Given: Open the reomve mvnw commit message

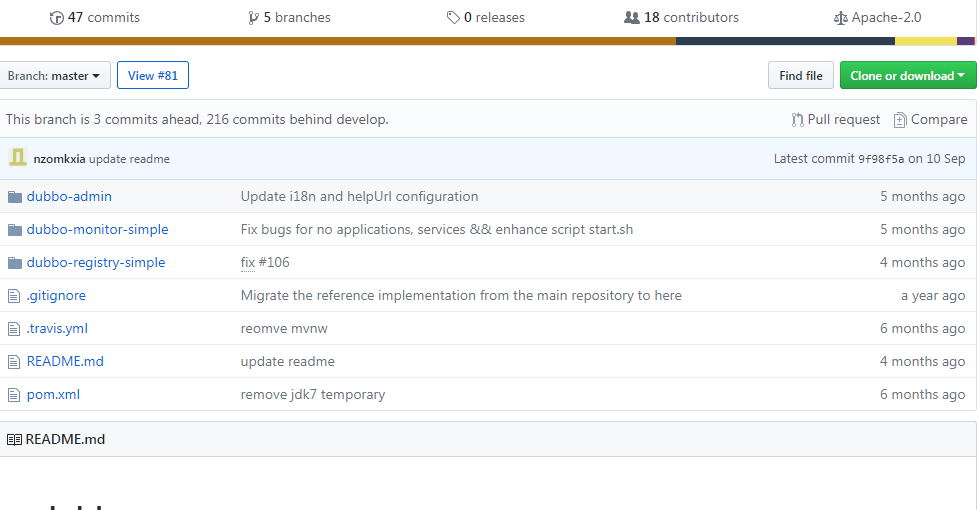Looking at the screenshot, I should coord(284,329).
